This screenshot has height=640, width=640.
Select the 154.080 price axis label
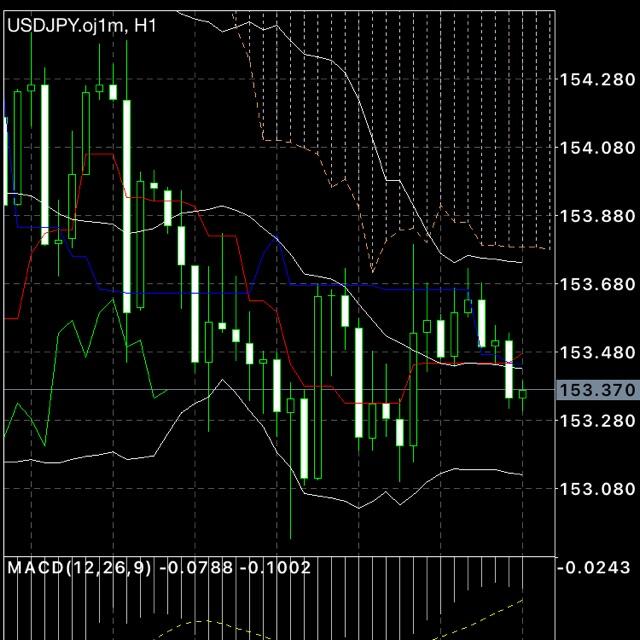597,148
